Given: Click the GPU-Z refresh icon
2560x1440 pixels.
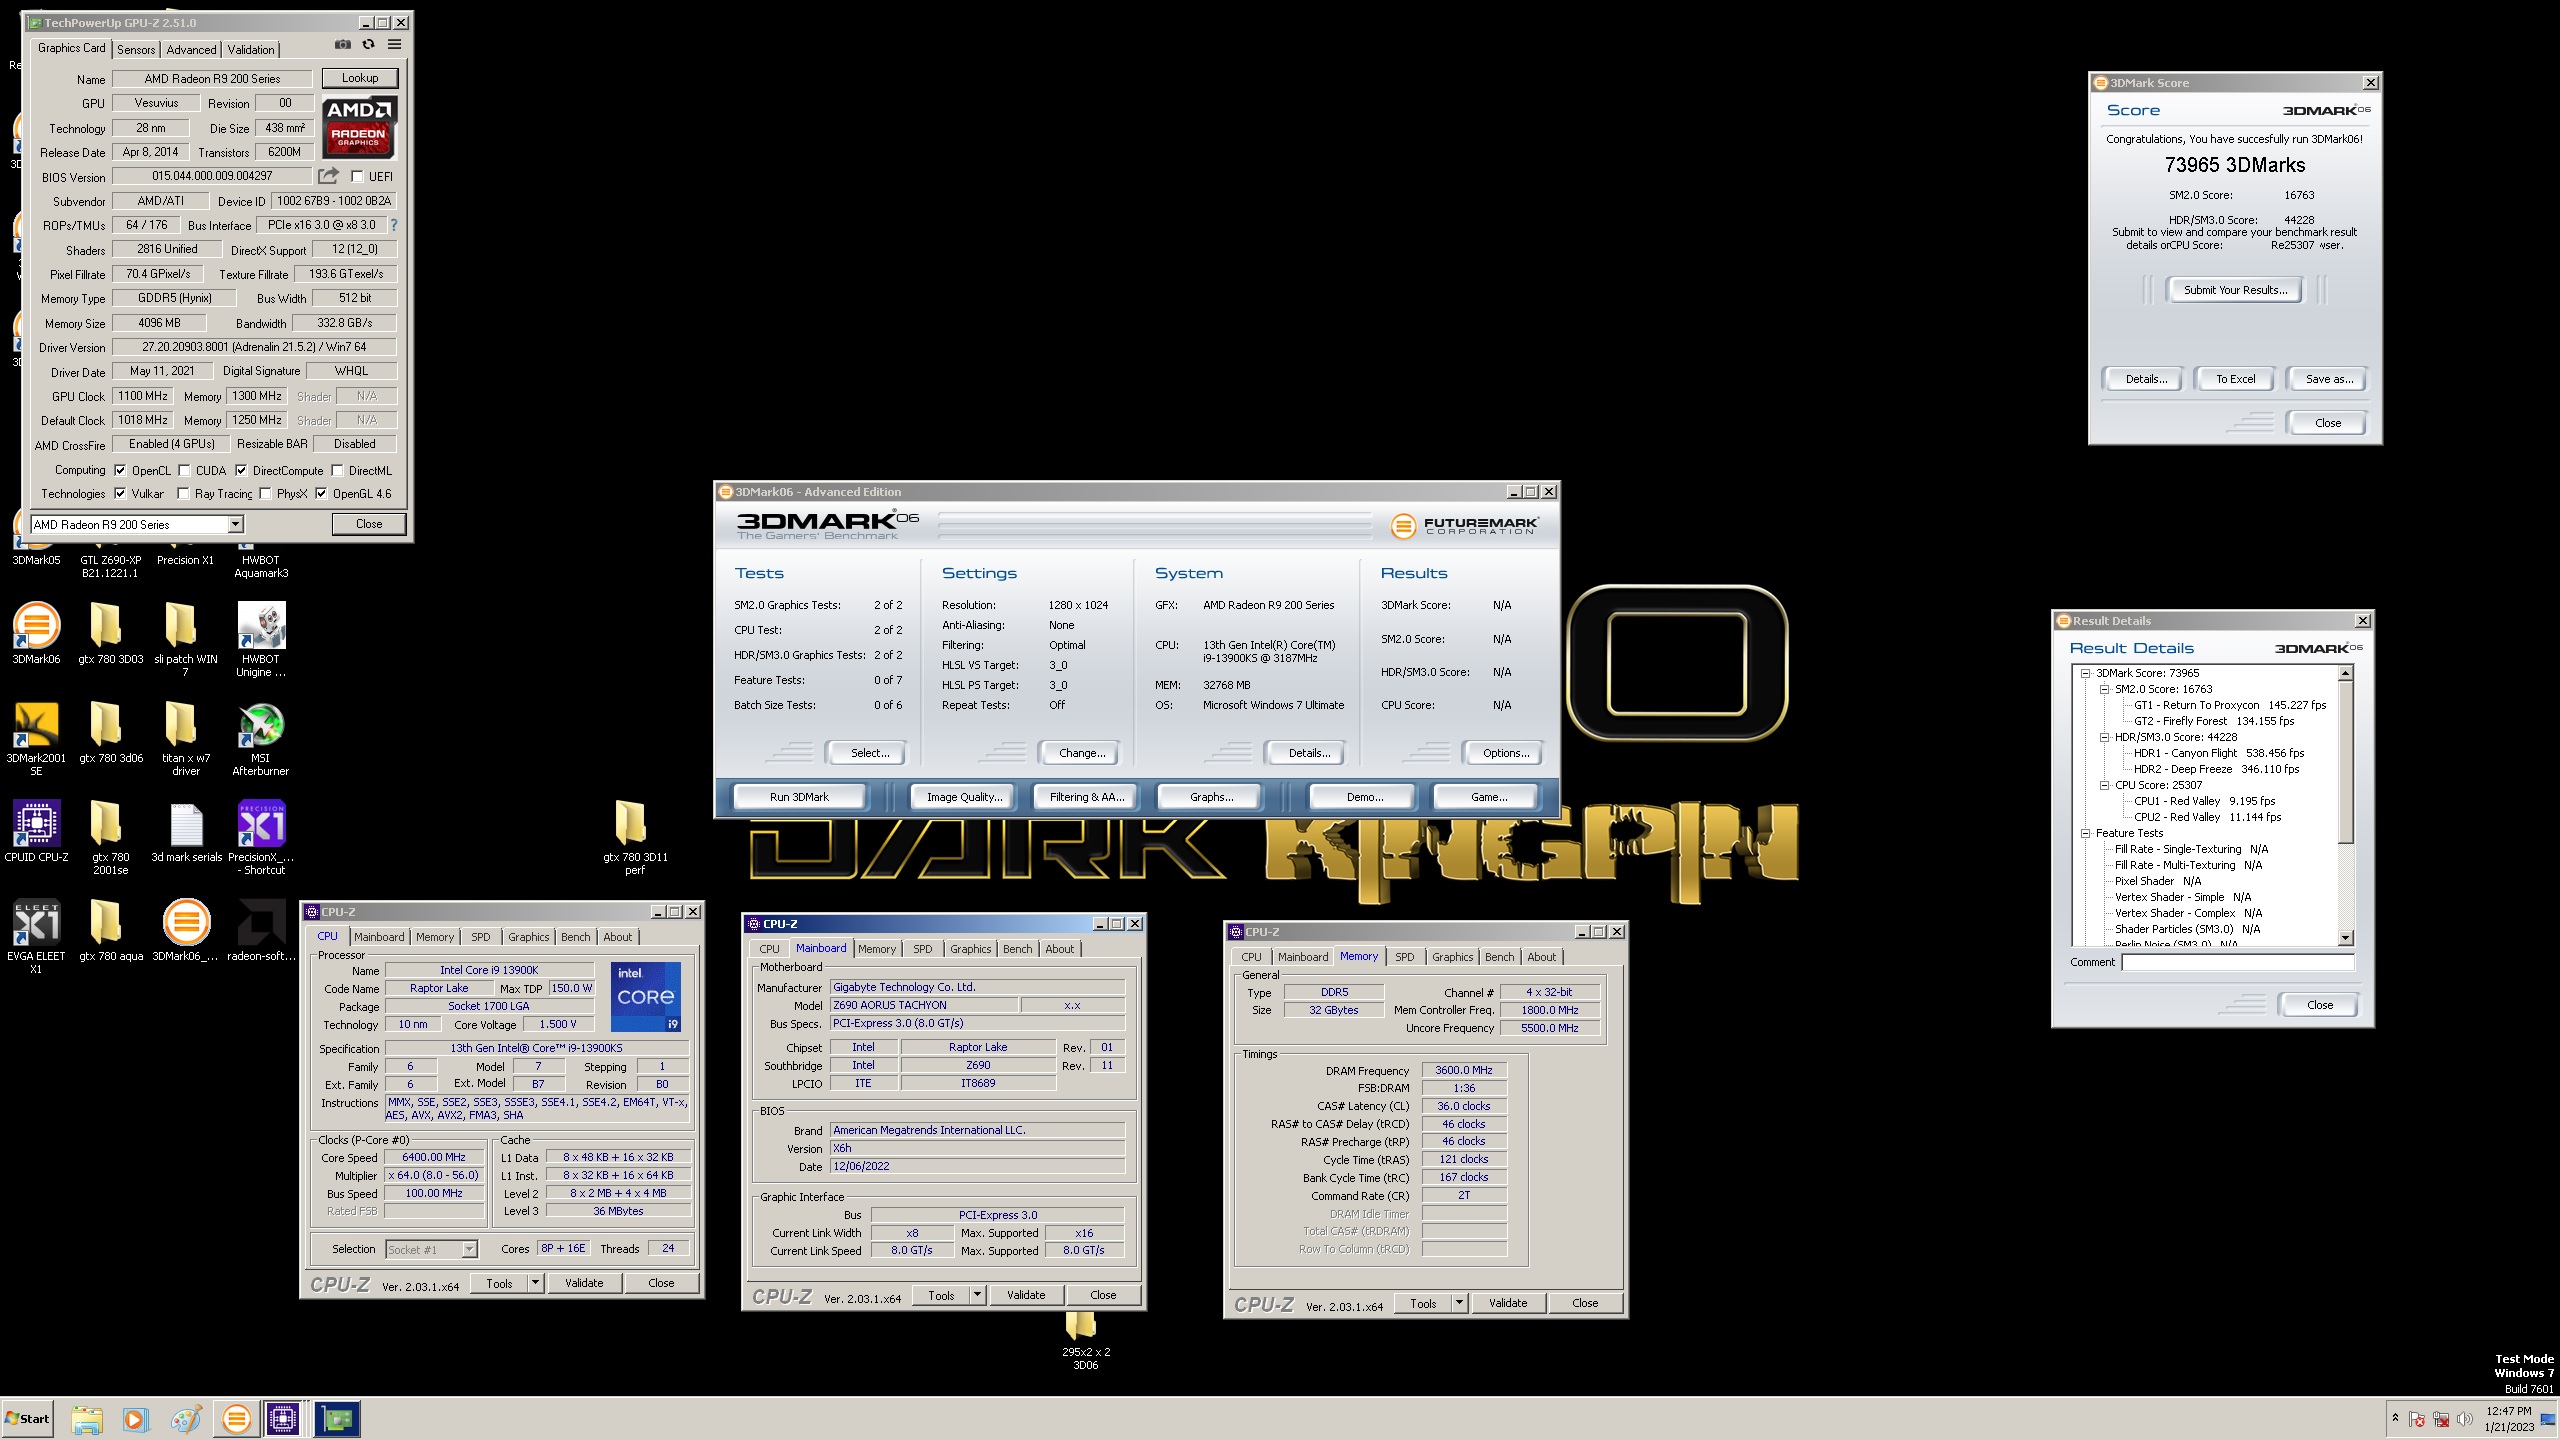Looking at the screenshot, I should [368, 45].
